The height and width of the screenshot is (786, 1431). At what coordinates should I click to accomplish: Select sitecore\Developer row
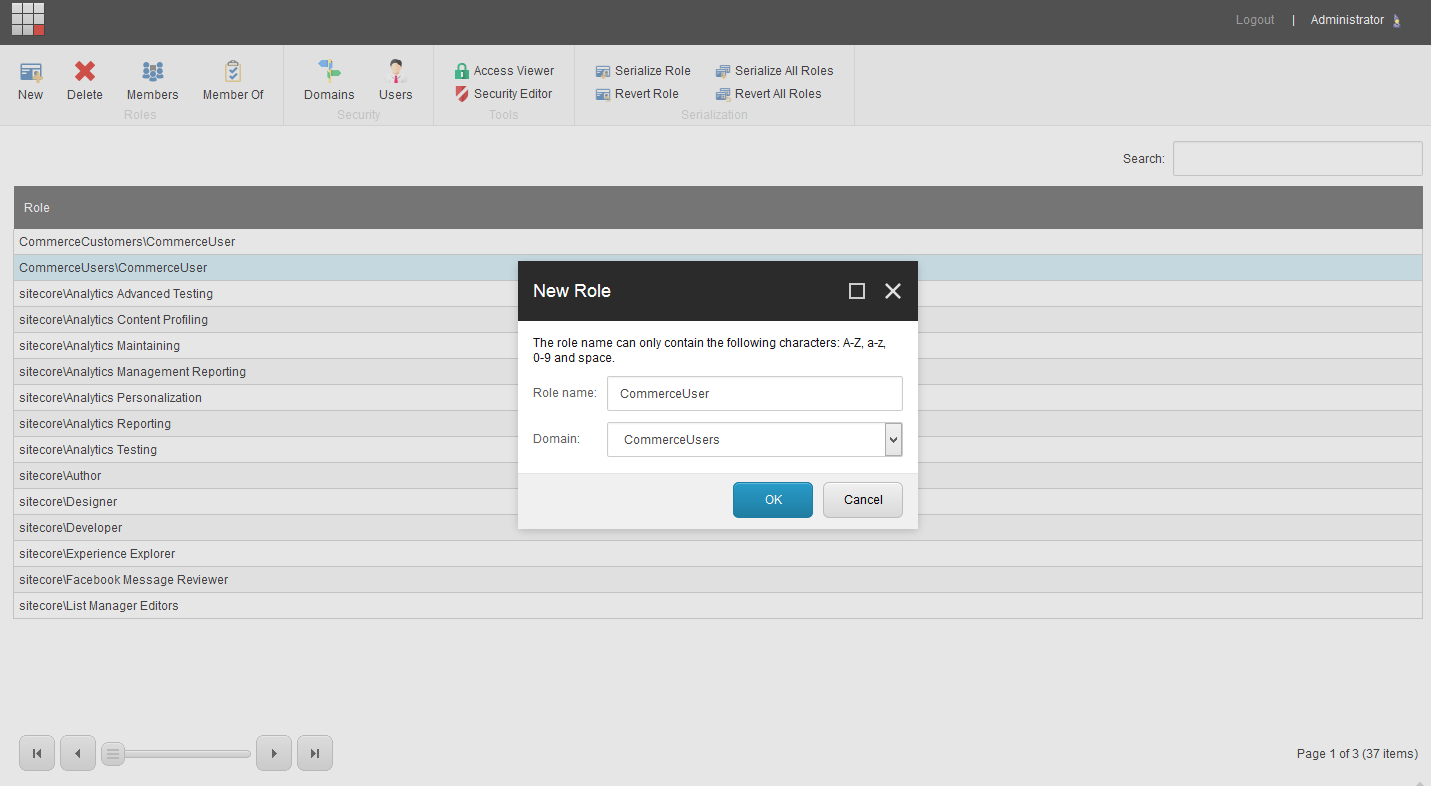click(718, 528)
